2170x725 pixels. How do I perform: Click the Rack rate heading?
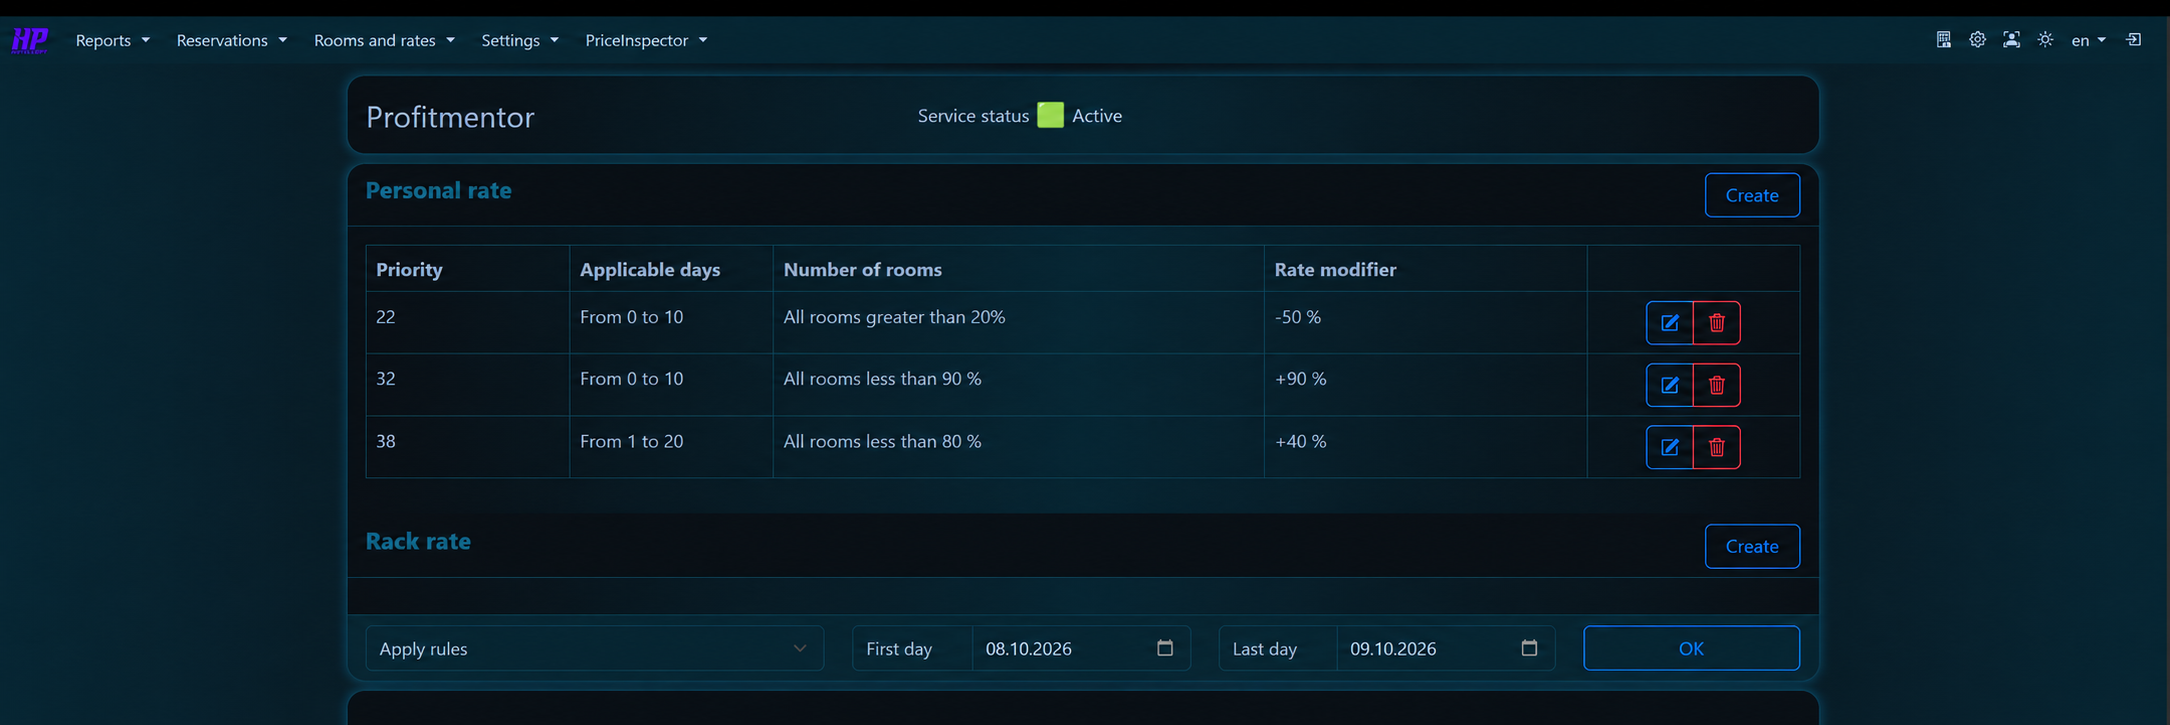coord(418,541)
